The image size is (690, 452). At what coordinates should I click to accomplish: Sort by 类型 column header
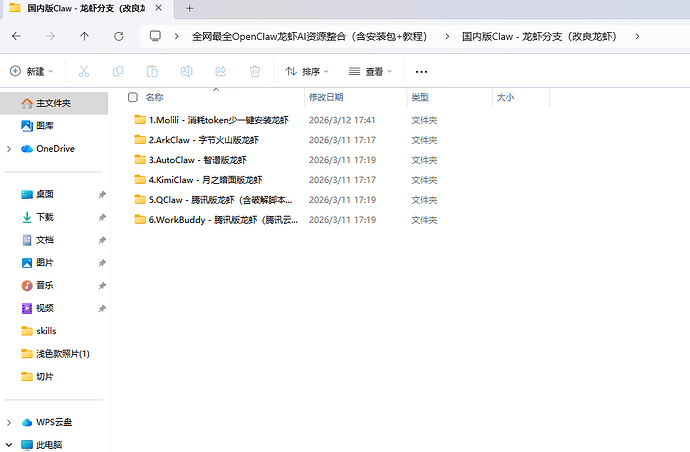click(x=420, y=97)
